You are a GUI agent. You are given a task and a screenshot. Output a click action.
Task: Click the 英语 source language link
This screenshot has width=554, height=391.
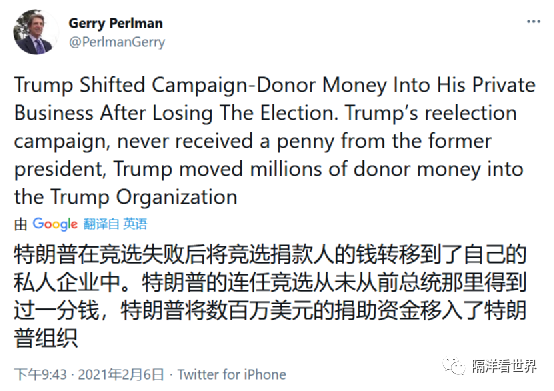(135, 224)
